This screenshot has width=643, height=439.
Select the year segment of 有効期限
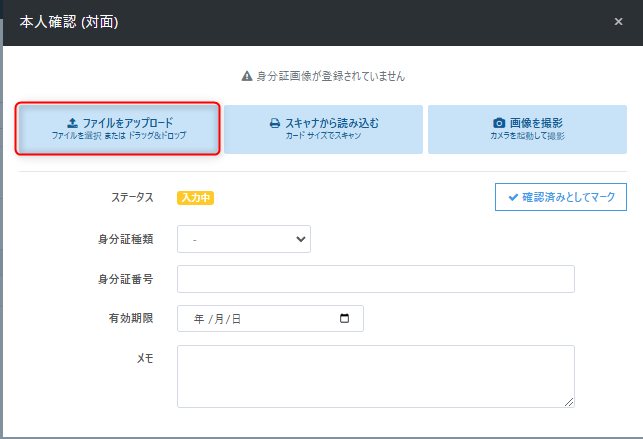(x=199, y=319)
